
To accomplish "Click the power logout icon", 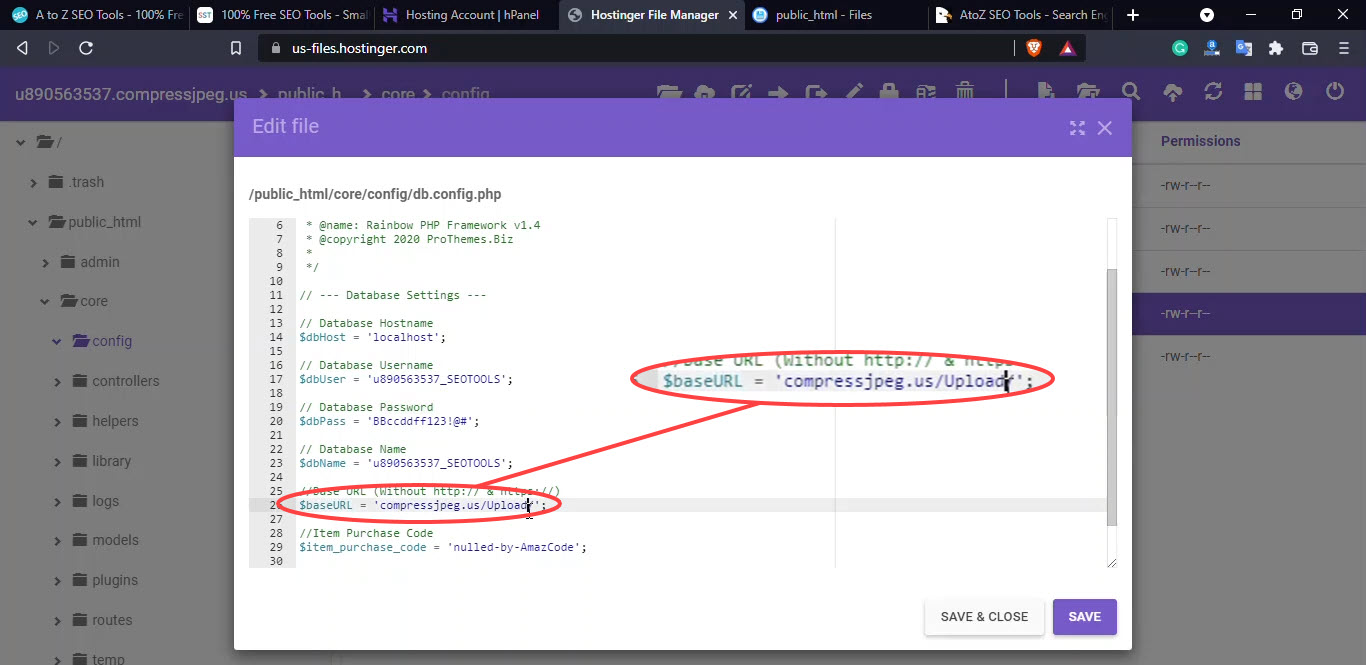I will 1334,92.
